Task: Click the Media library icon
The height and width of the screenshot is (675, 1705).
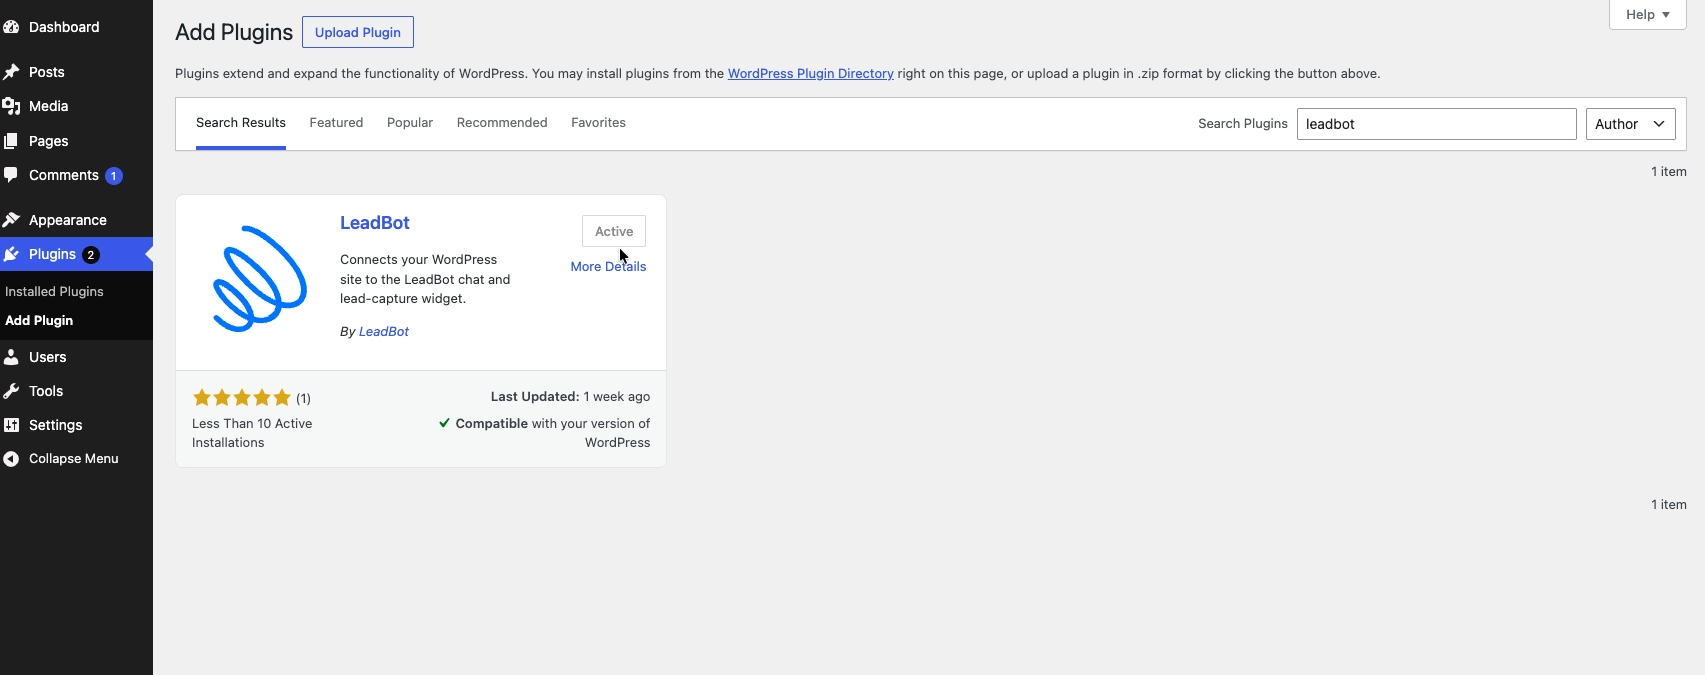Action: (x=11, y=106)
